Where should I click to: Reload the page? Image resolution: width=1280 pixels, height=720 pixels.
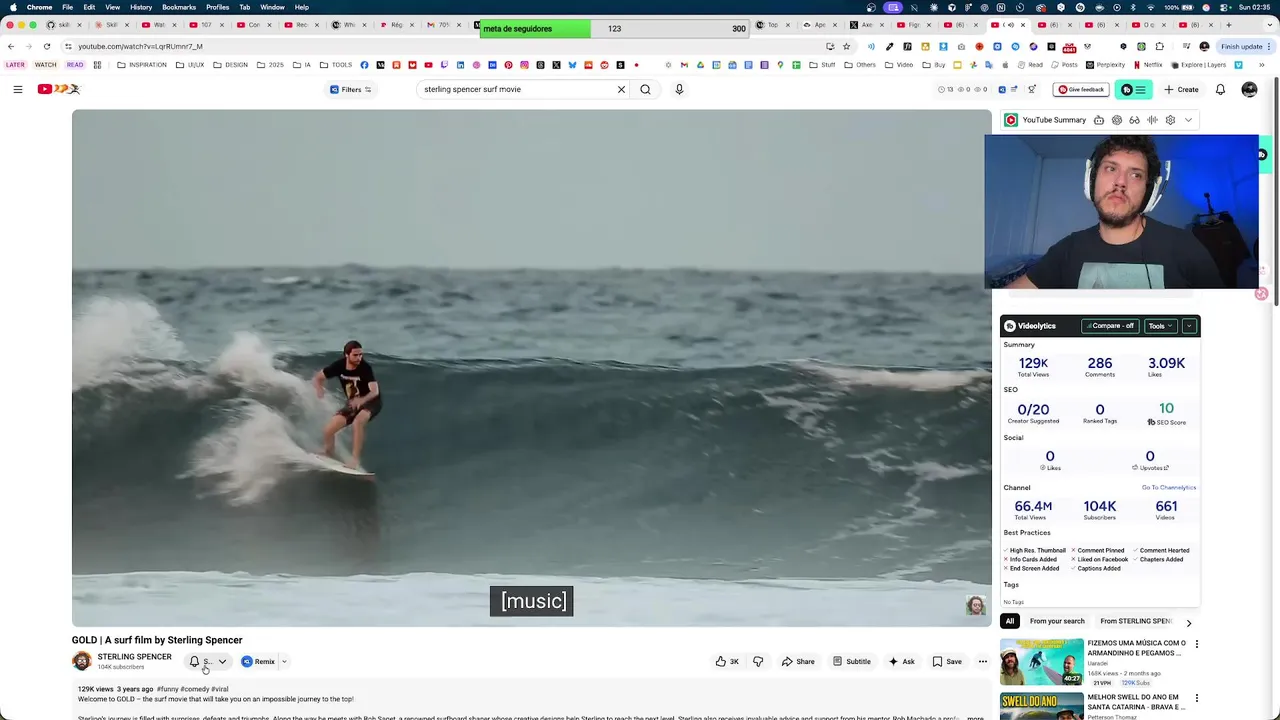(x=47, y=46)
